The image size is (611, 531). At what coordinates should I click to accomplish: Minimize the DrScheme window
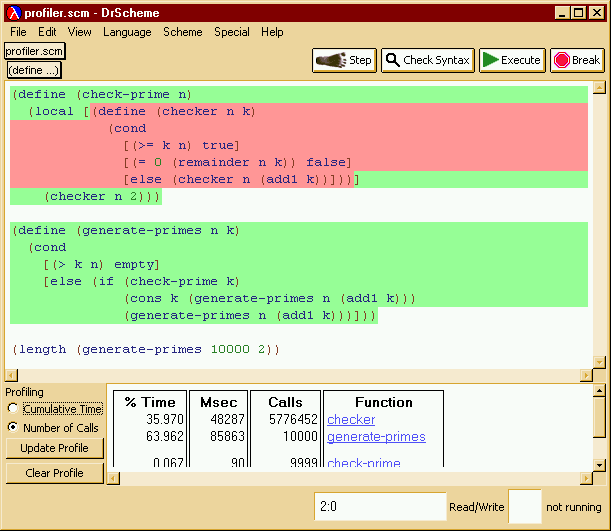point(562,13)
